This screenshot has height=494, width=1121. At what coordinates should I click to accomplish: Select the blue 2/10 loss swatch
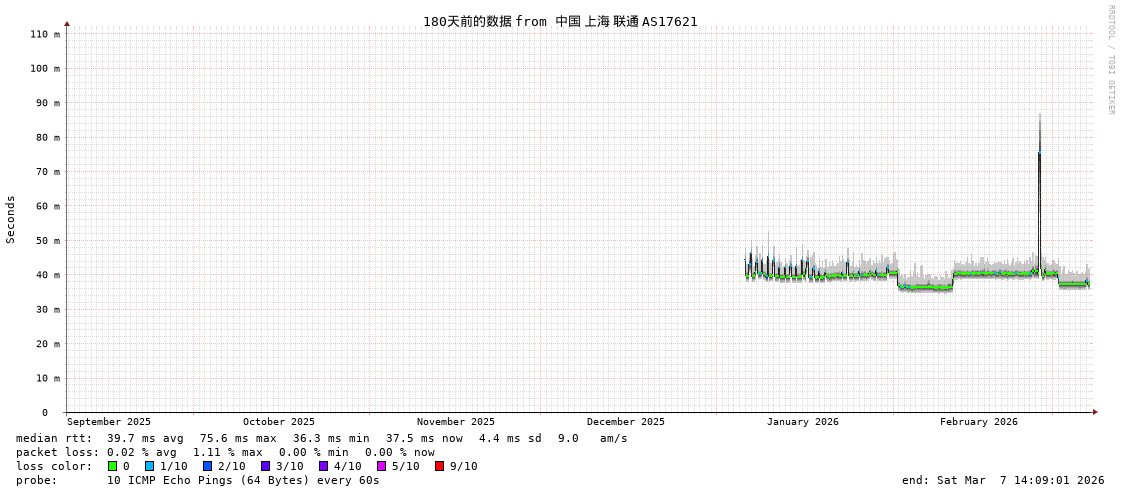pos(207,466)
